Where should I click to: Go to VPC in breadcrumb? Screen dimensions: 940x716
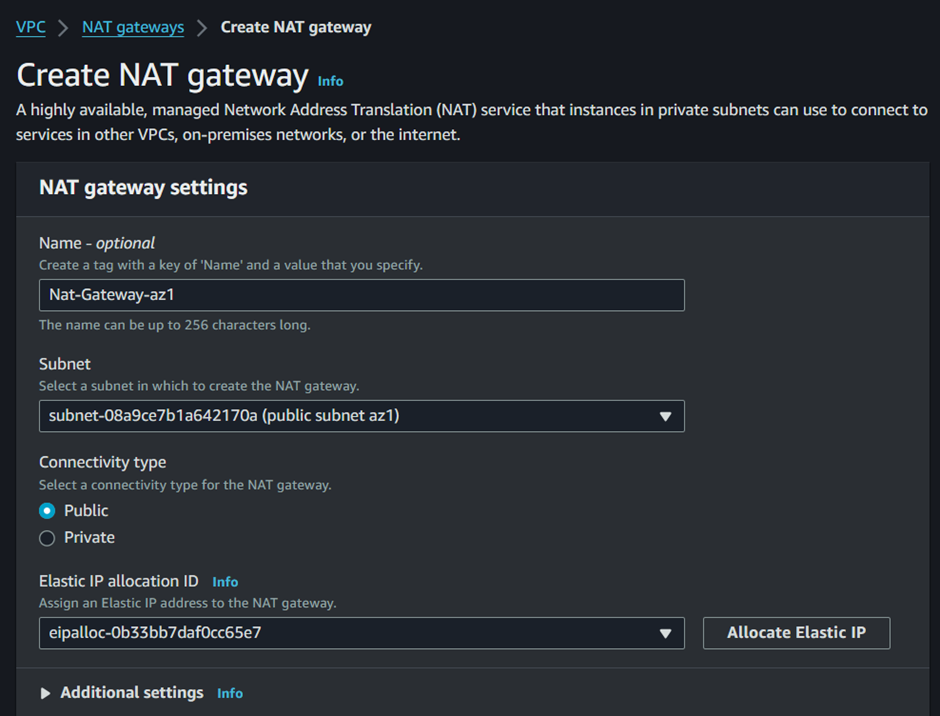(x=31, y=27)
